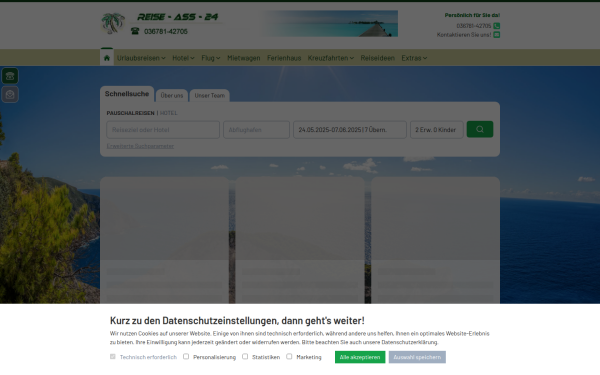Click the Reiseziel oder Hotel input field
The height and width of the screenshot is (375, 600).
(163, 130)
